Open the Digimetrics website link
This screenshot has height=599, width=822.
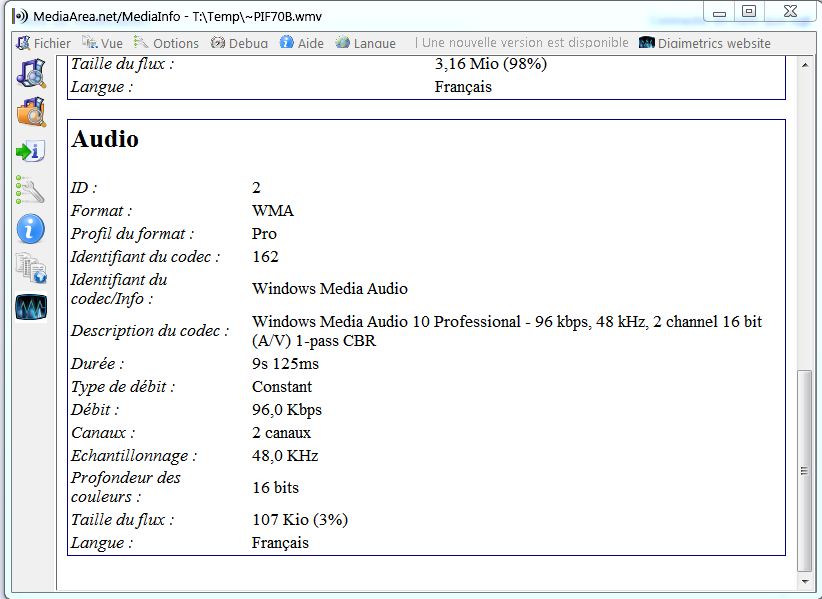coord(705,43)
